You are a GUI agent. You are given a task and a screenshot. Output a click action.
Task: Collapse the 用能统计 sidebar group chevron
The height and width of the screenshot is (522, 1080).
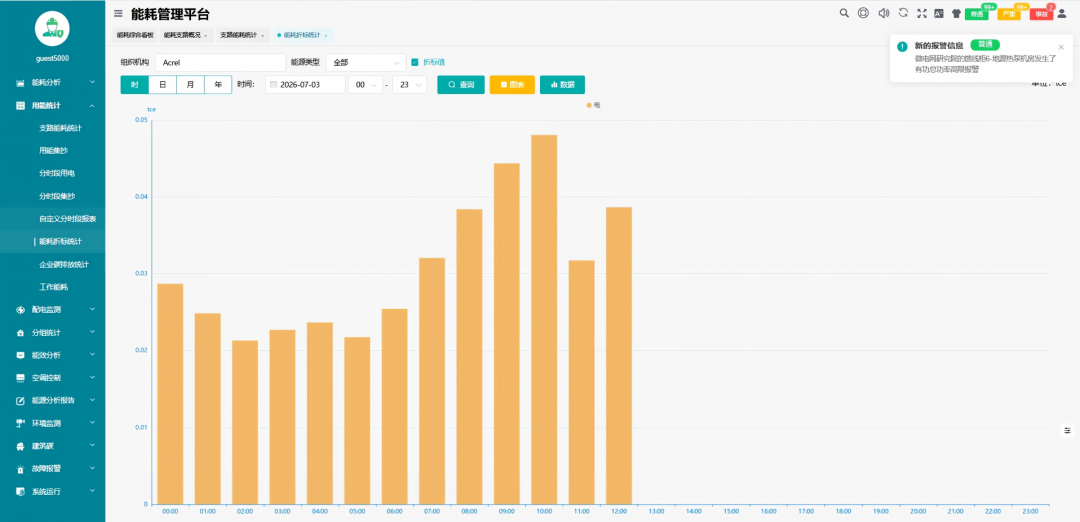tap(92, 105)
